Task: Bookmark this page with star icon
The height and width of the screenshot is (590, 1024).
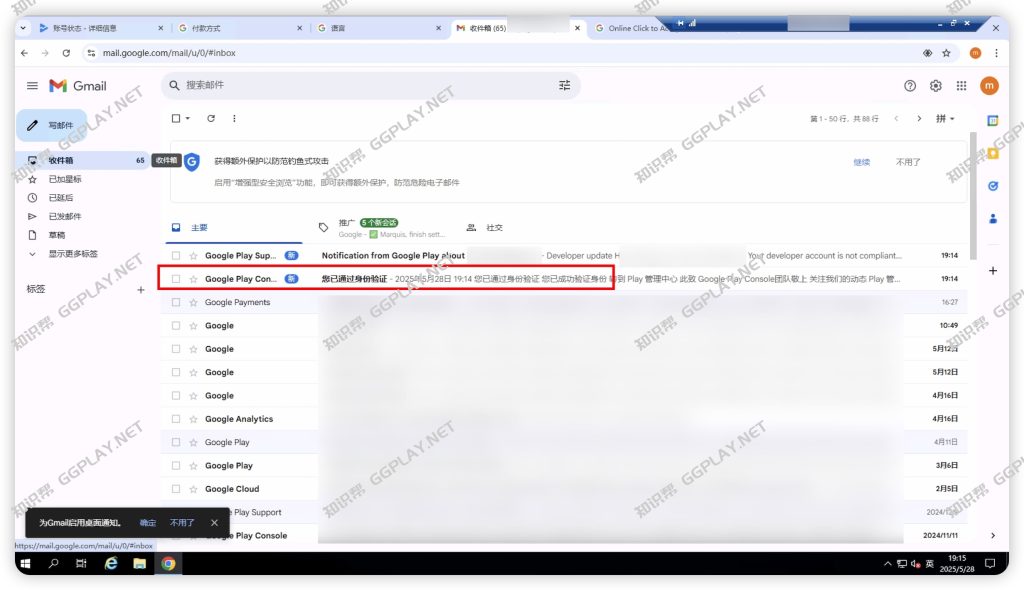Action: [946, 53]
